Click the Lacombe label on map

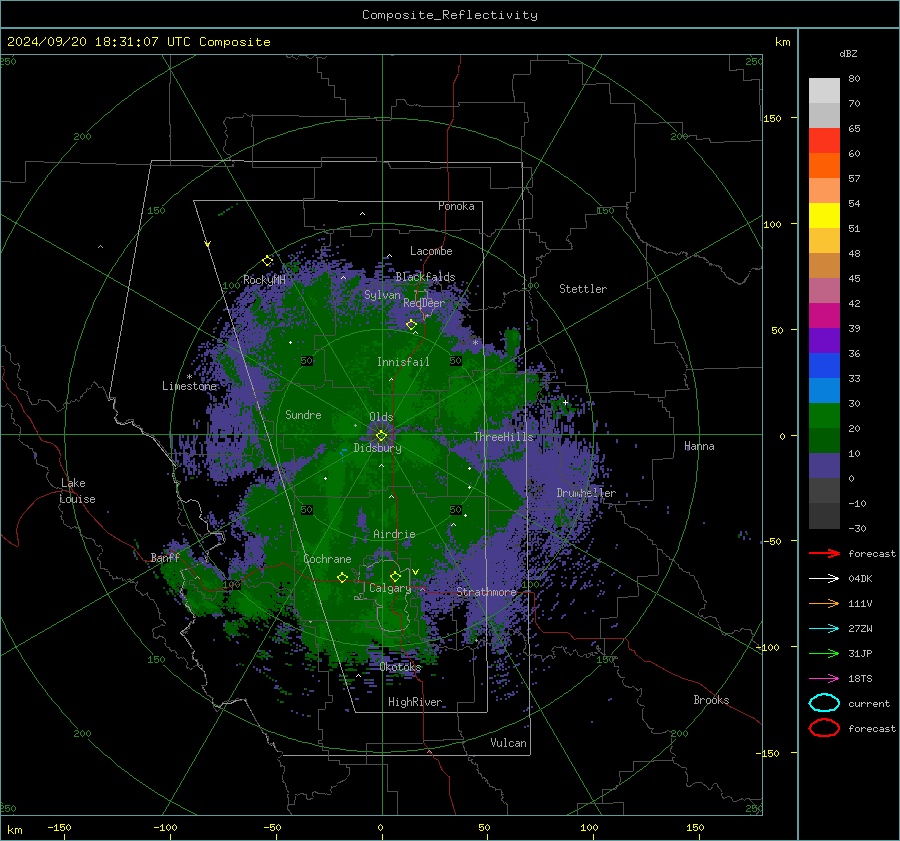431,251
